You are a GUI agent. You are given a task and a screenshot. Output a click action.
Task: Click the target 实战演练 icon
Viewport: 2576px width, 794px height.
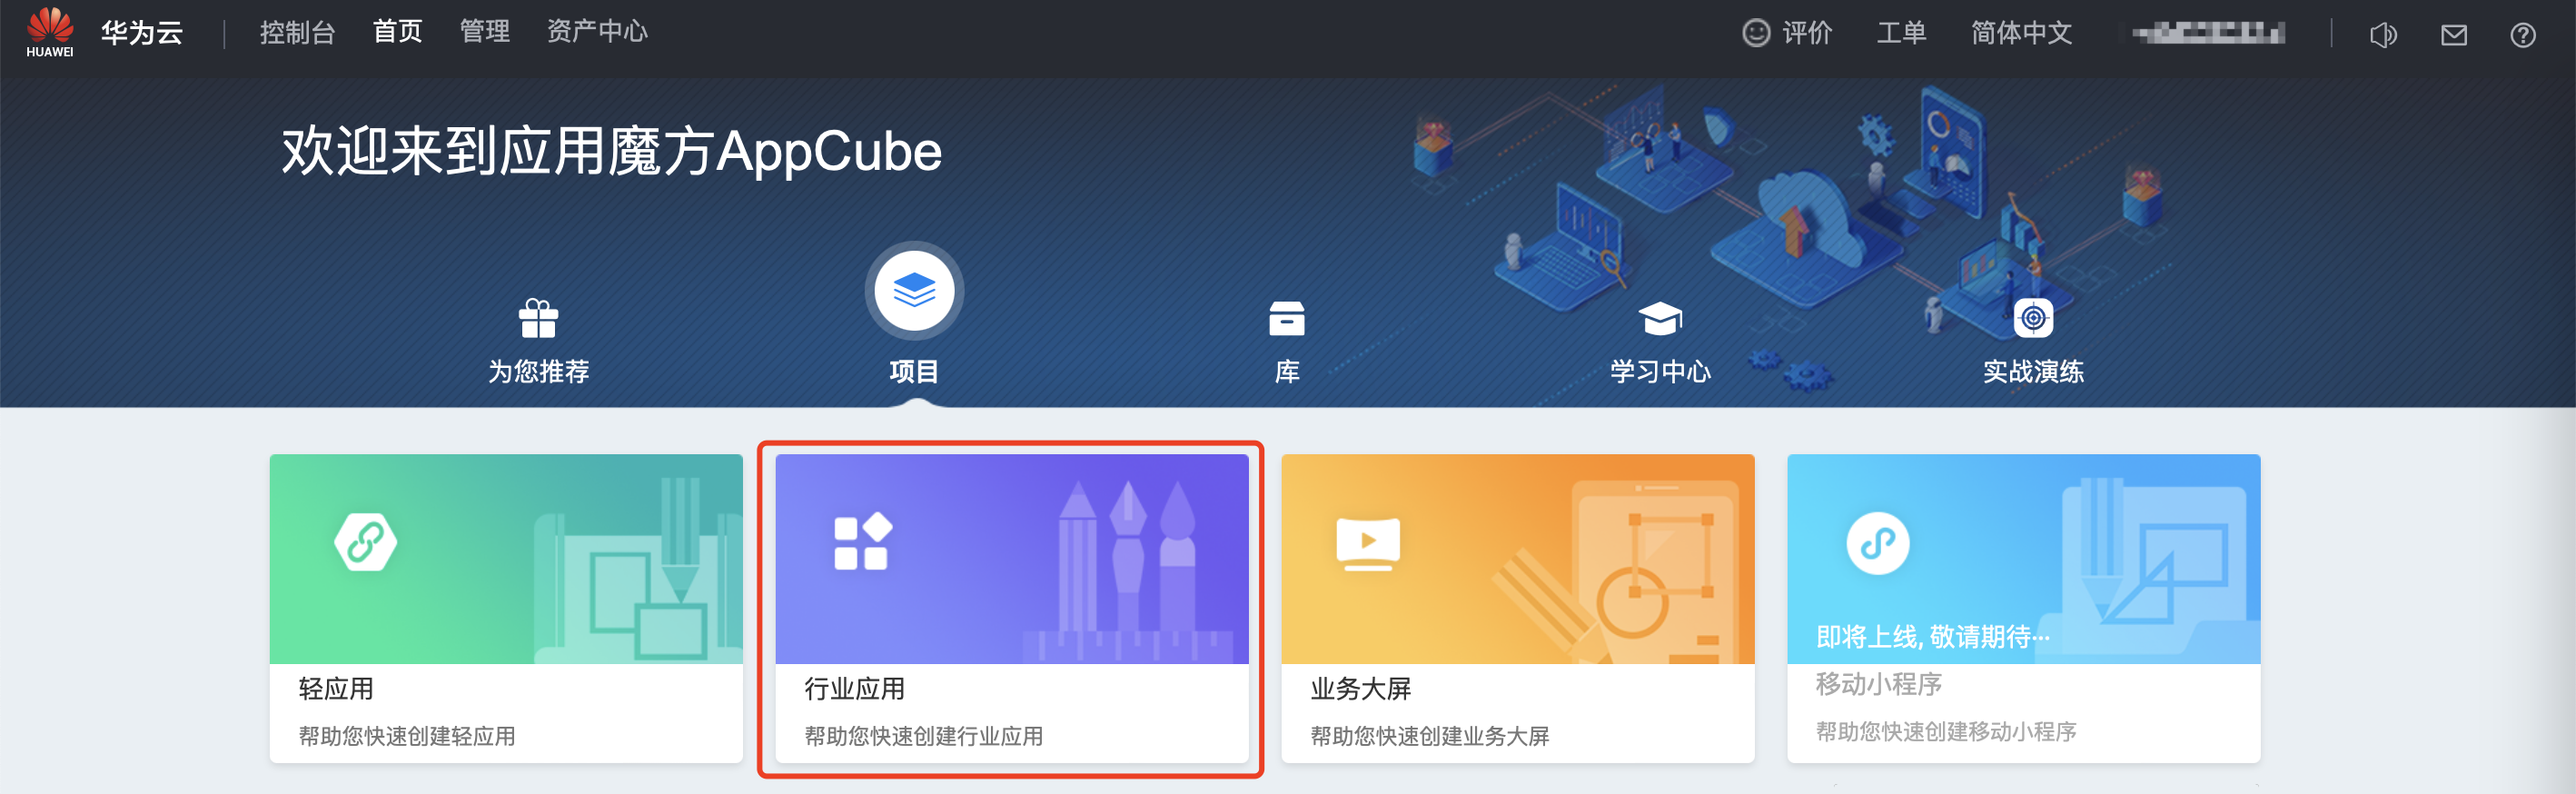[2033, 318]
